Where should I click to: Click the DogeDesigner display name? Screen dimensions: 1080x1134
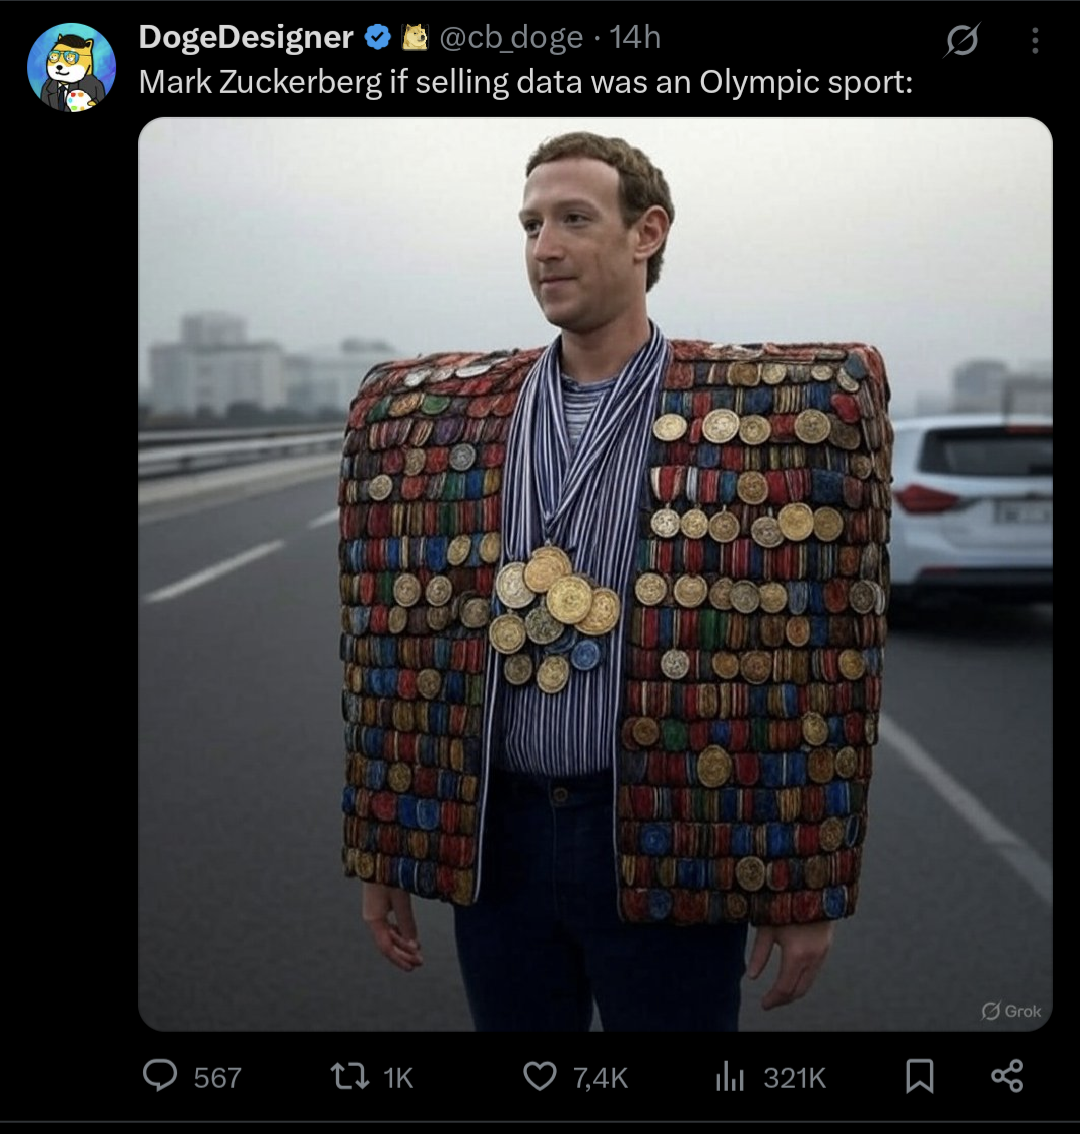tap(246, 37)
